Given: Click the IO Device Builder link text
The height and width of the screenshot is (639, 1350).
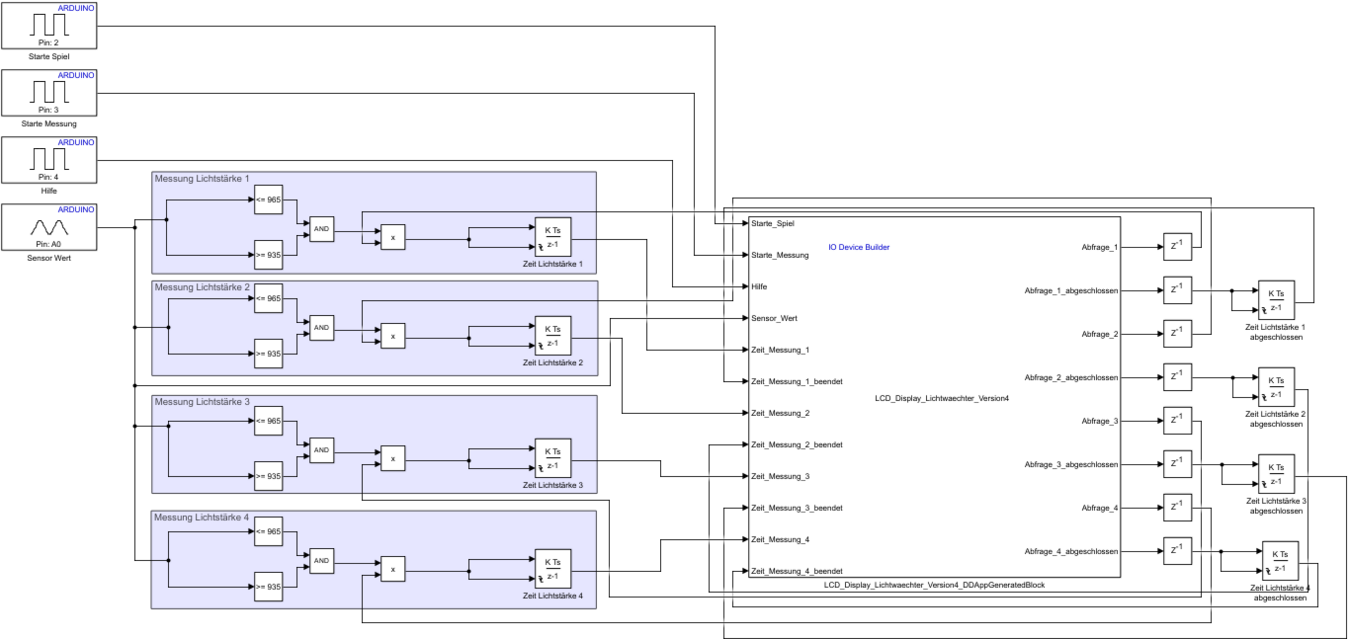Looking at the screenshot, I should click(859, 247).
